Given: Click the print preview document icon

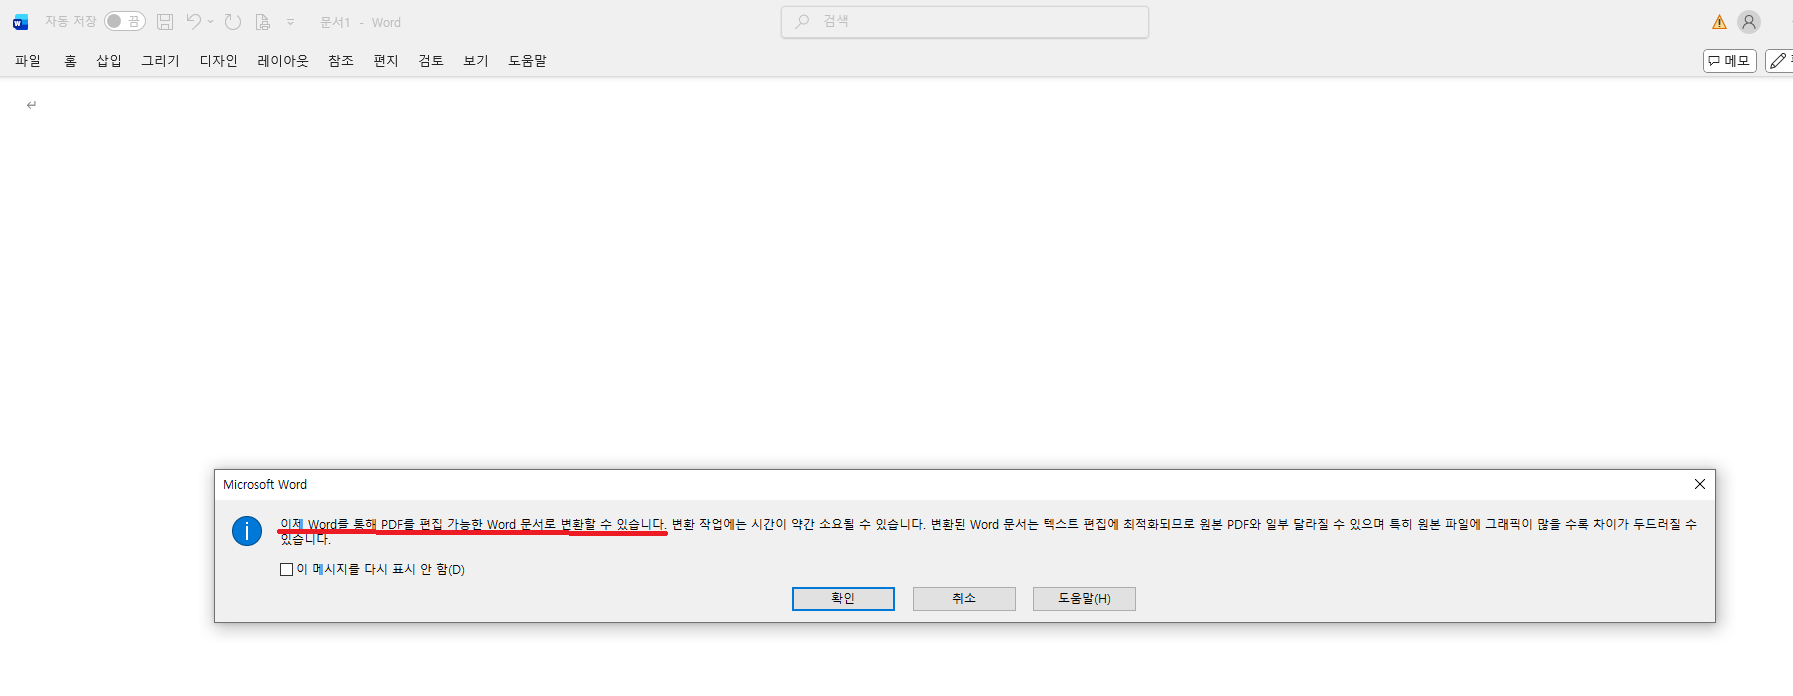Looking at the screenshot, I should tap(263, 21).
